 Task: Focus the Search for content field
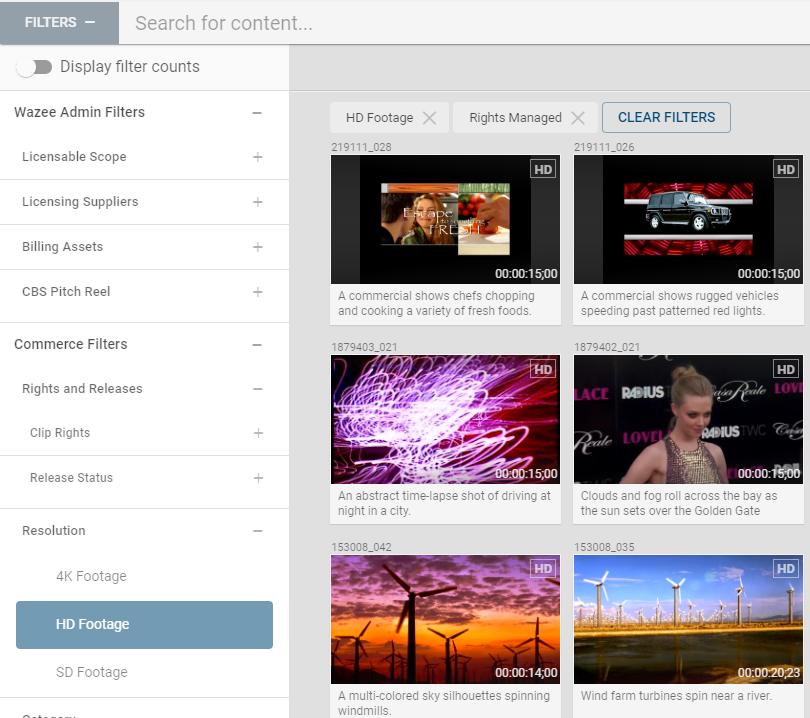[x=465, y=23]
